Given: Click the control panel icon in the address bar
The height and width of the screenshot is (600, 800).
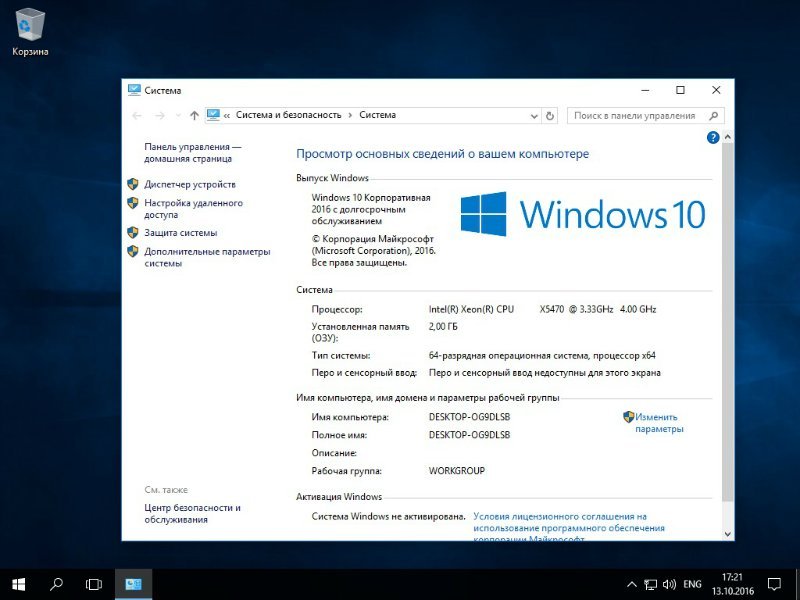Looking at the screenshot, I should click(x=213, y=115).
